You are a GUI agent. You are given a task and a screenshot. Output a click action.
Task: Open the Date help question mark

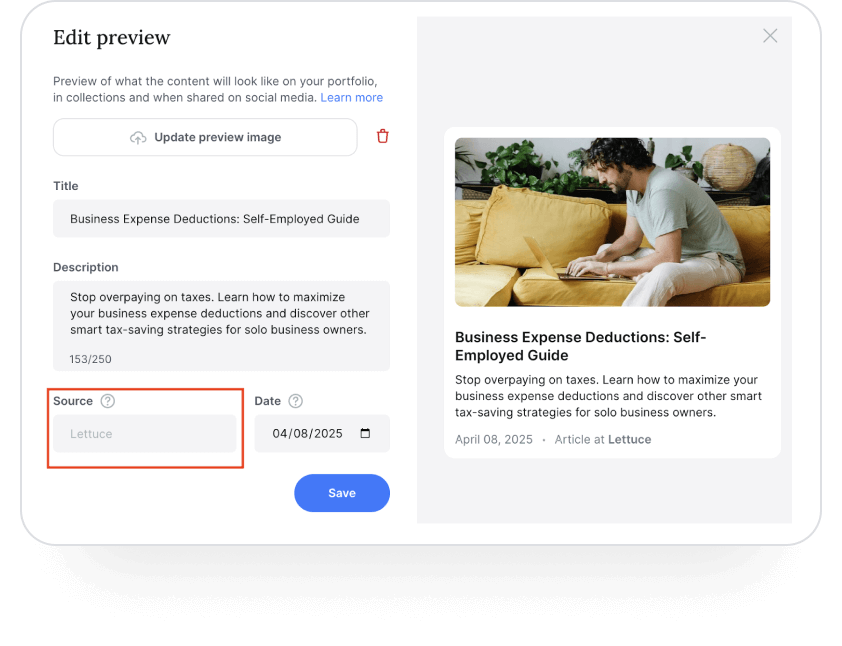point(296,401)
